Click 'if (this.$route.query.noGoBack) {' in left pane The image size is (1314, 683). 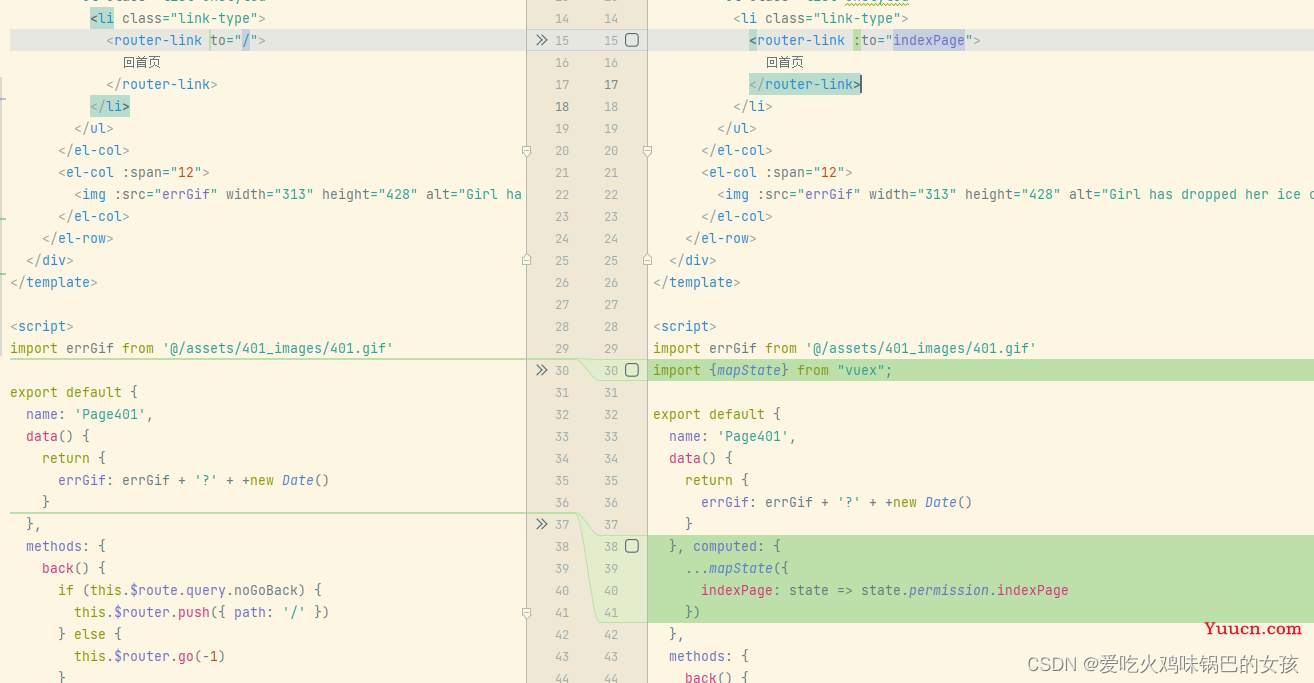coord(190,590)
